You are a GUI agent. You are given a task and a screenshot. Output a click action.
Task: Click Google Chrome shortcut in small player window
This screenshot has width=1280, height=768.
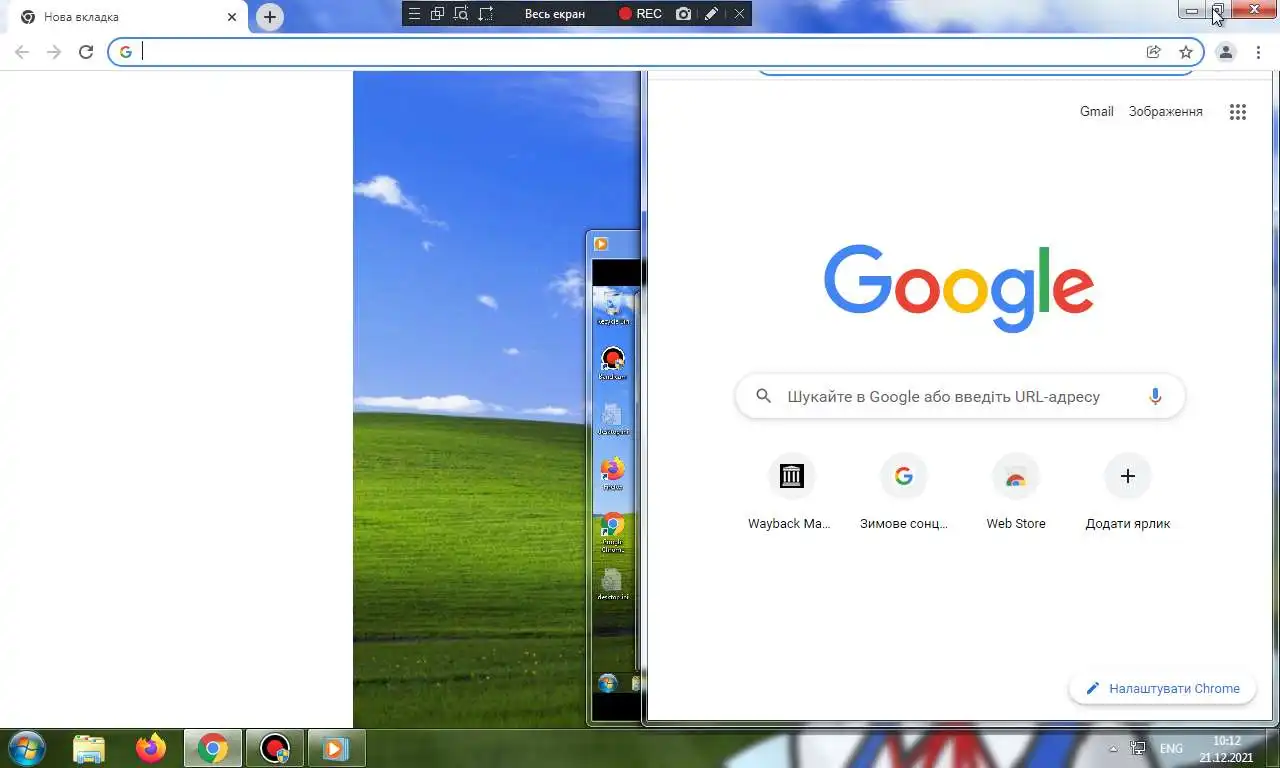(x=613, y=531)
